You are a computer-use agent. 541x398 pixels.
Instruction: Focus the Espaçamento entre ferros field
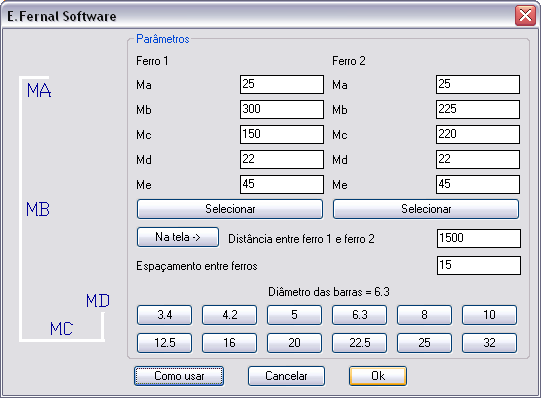pos(479,266)
